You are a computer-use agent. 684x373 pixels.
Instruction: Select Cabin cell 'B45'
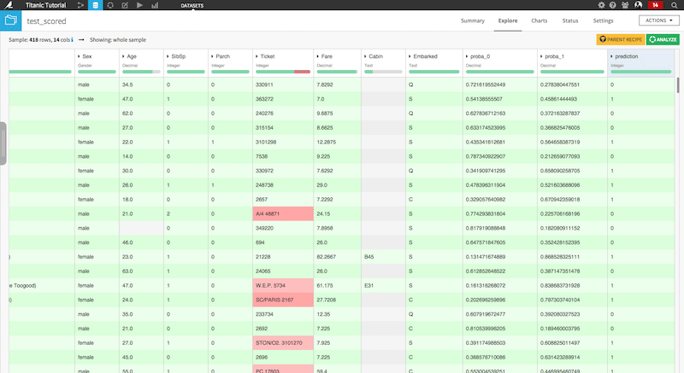pyautogui.click(x=383, y=257)
